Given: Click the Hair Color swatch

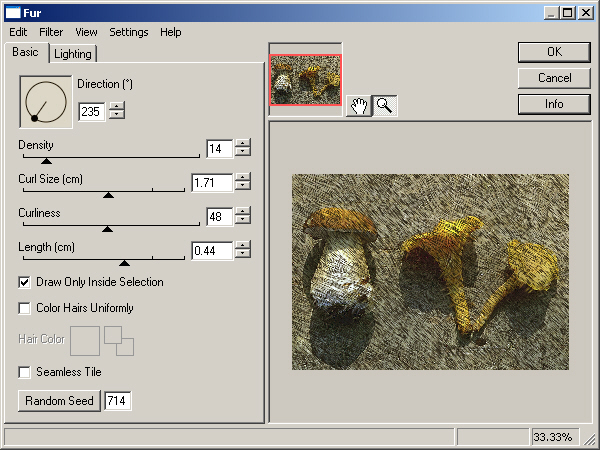Looking at the screenshot, I should [85, 341].
